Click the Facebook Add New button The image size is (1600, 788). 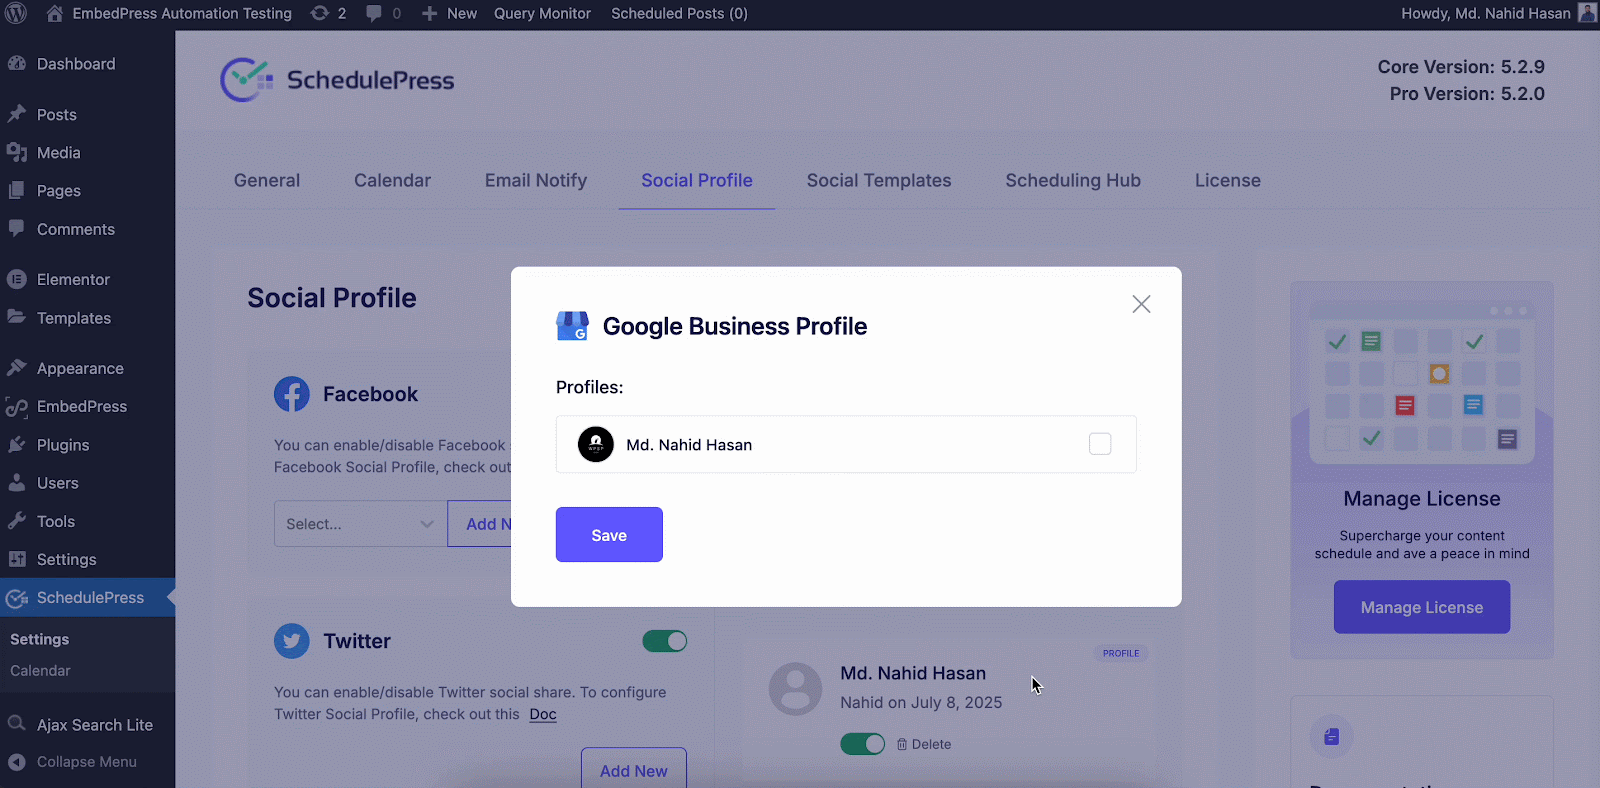click(x=480, y=523)
